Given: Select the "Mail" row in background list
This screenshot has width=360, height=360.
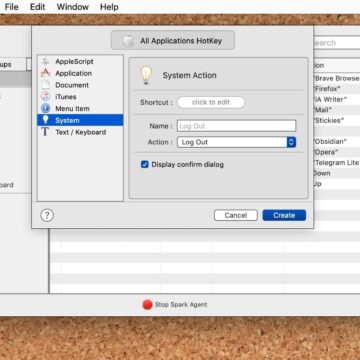Looking at the screenshot, I should coord(337,110).
